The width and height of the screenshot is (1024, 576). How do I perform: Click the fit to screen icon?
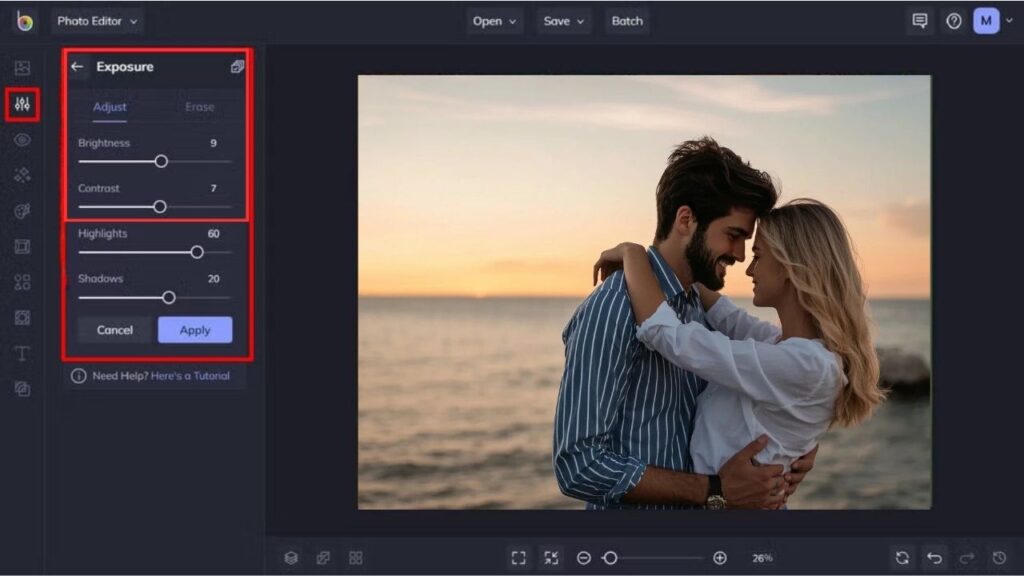click(519, 558)
